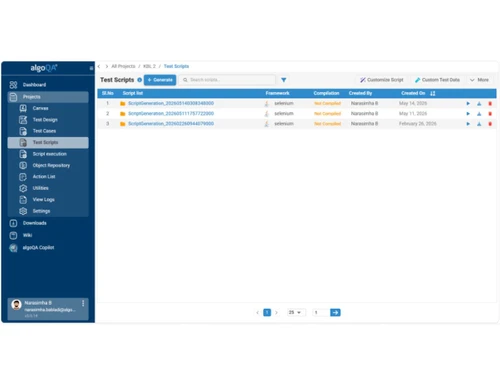Open the filter icon beside search
This screenshot has height=375, width=500.
coord(284,80)
